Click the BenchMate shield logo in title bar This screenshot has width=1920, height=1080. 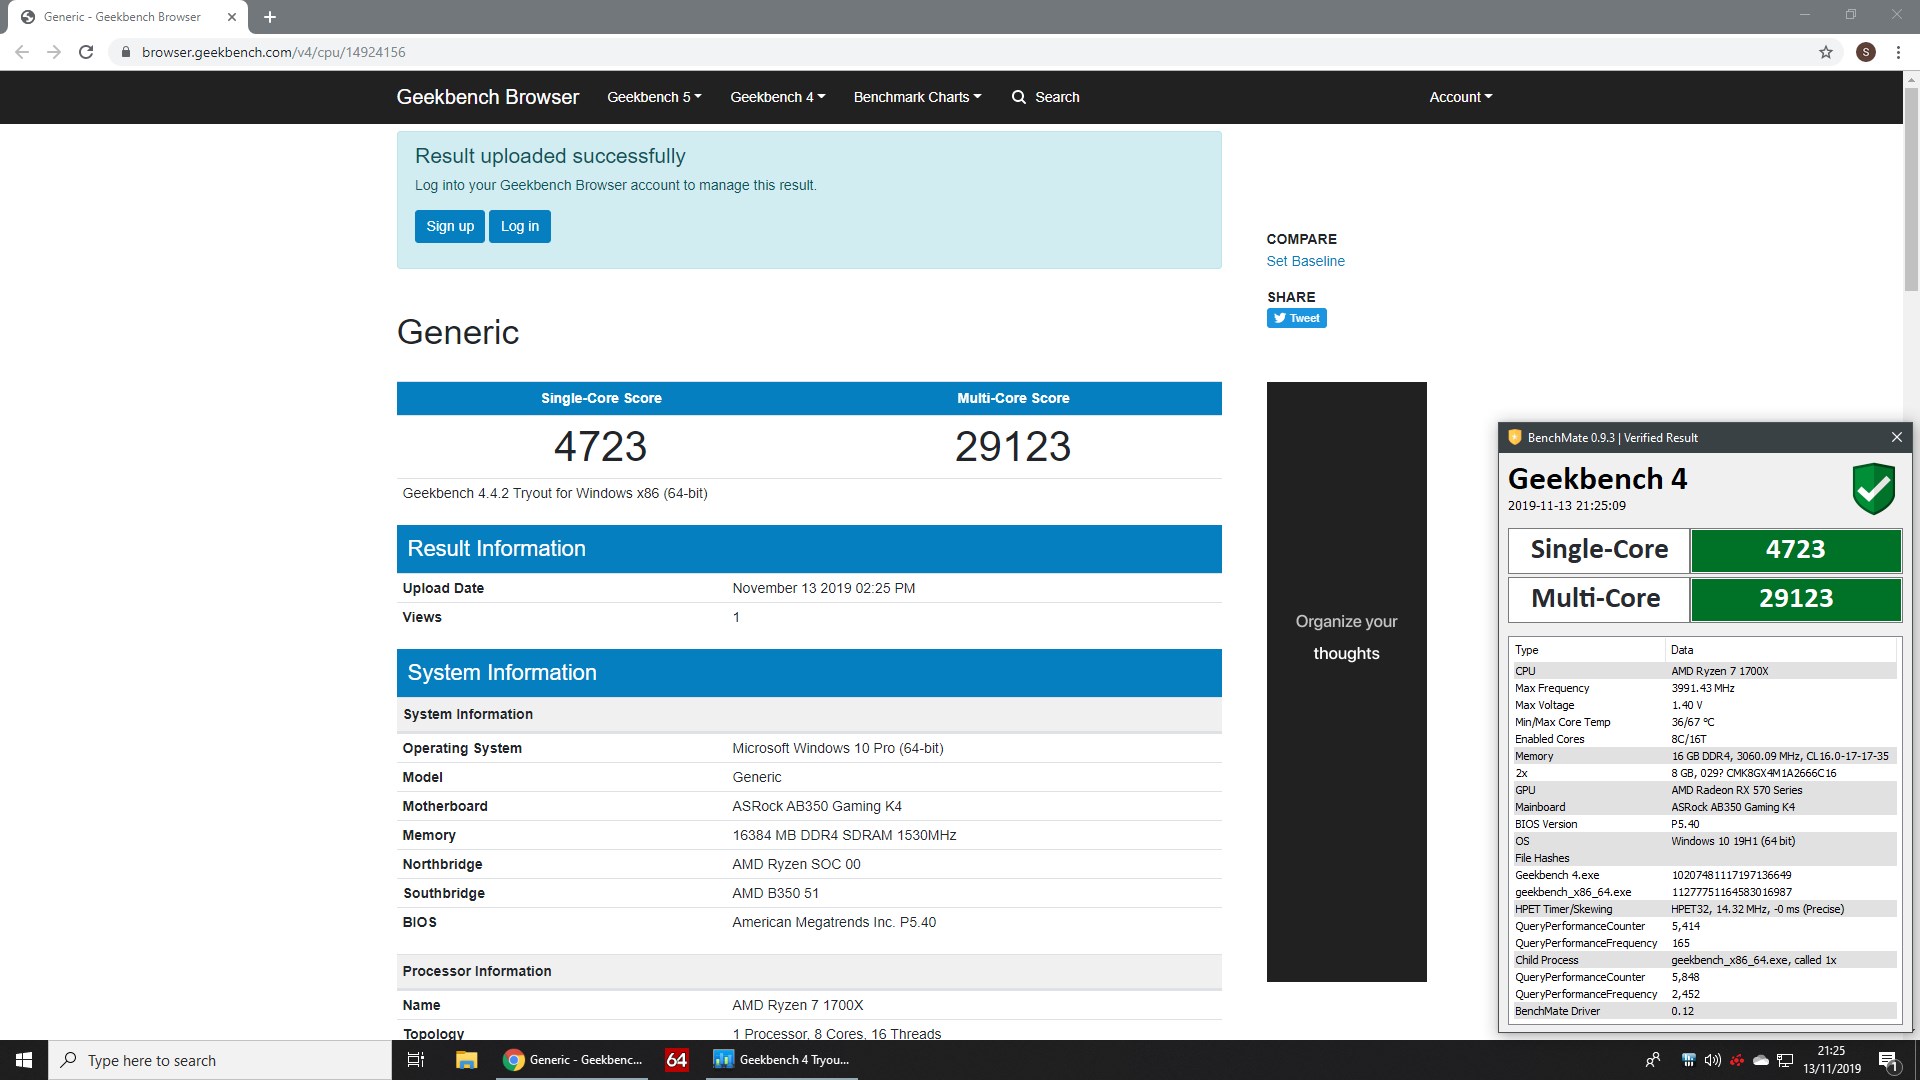[x=1514, y=437]
